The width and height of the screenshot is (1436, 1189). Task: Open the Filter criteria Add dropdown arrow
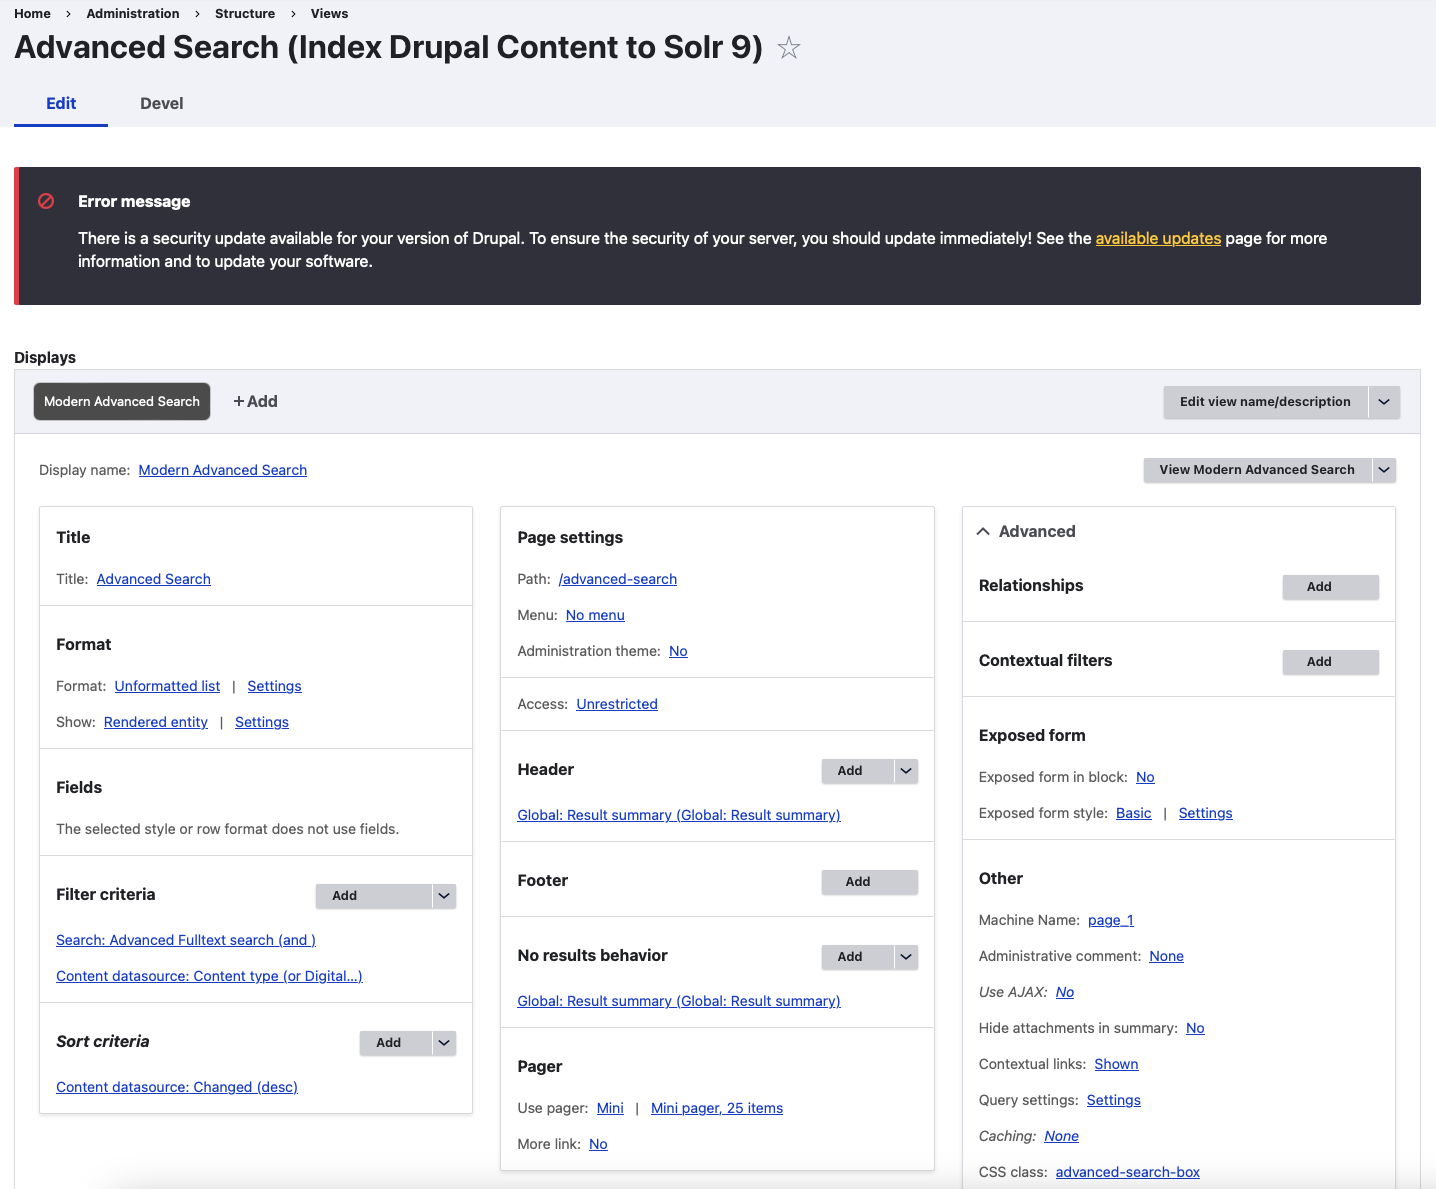pyautogui.click(x=444, y=896)
